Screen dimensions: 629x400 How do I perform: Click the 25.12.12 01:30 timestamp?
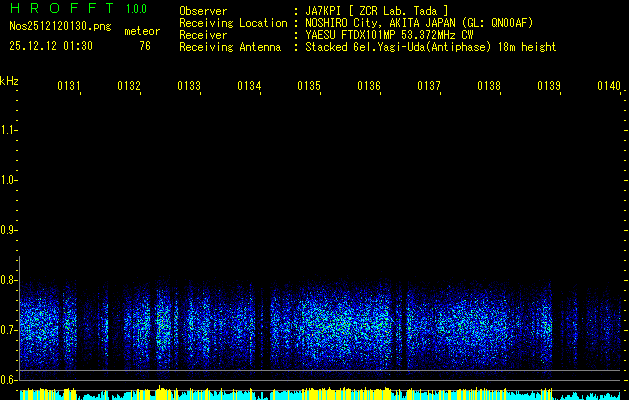51,46
